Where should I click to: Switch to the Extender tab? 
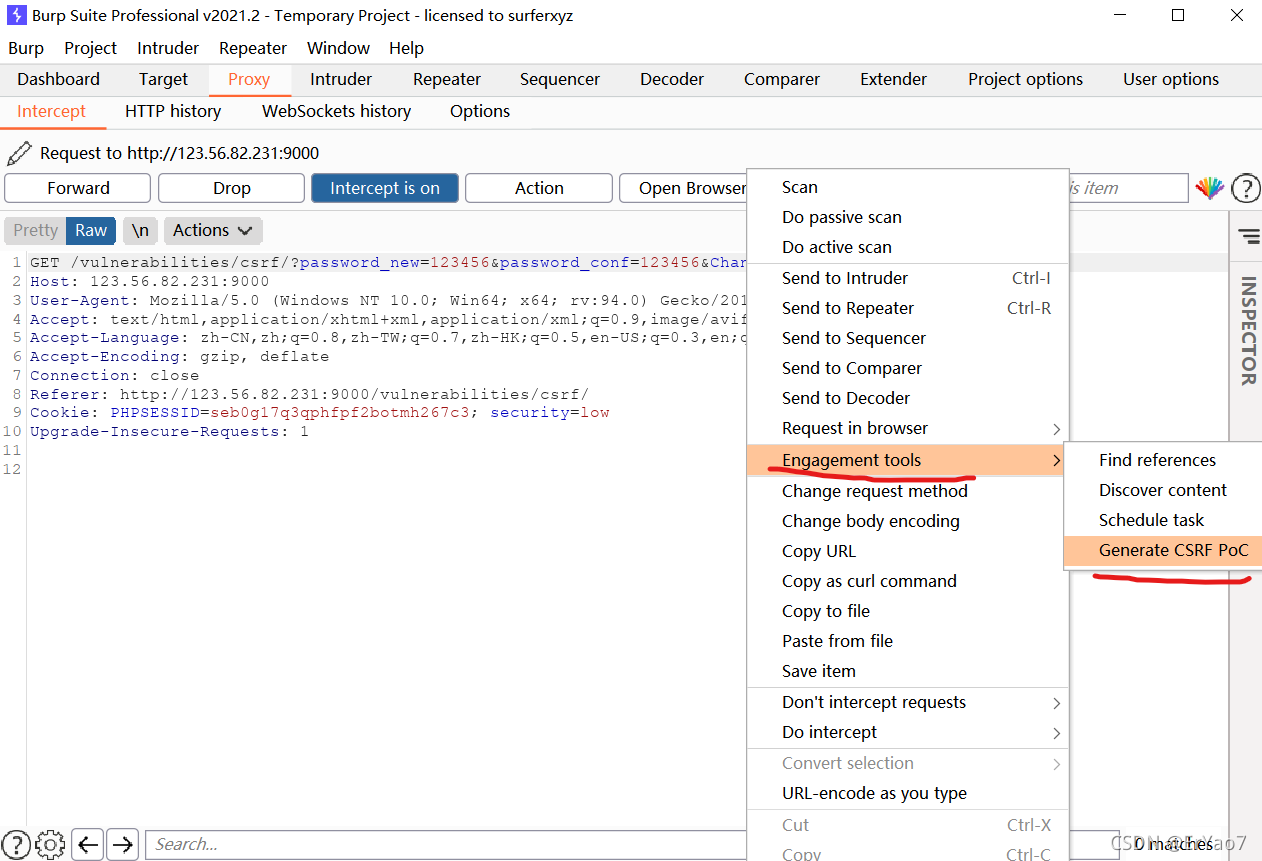[894, 79]
